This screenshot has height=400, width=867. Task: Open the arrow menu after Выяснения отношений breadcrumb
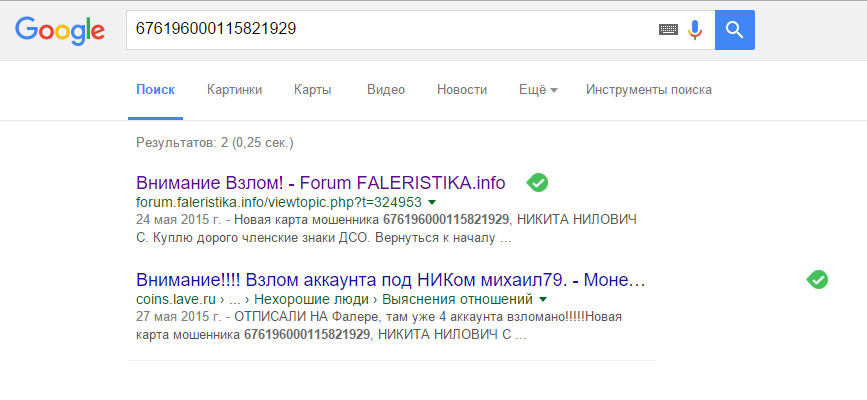pyautogui.click(x=543, y=299)
